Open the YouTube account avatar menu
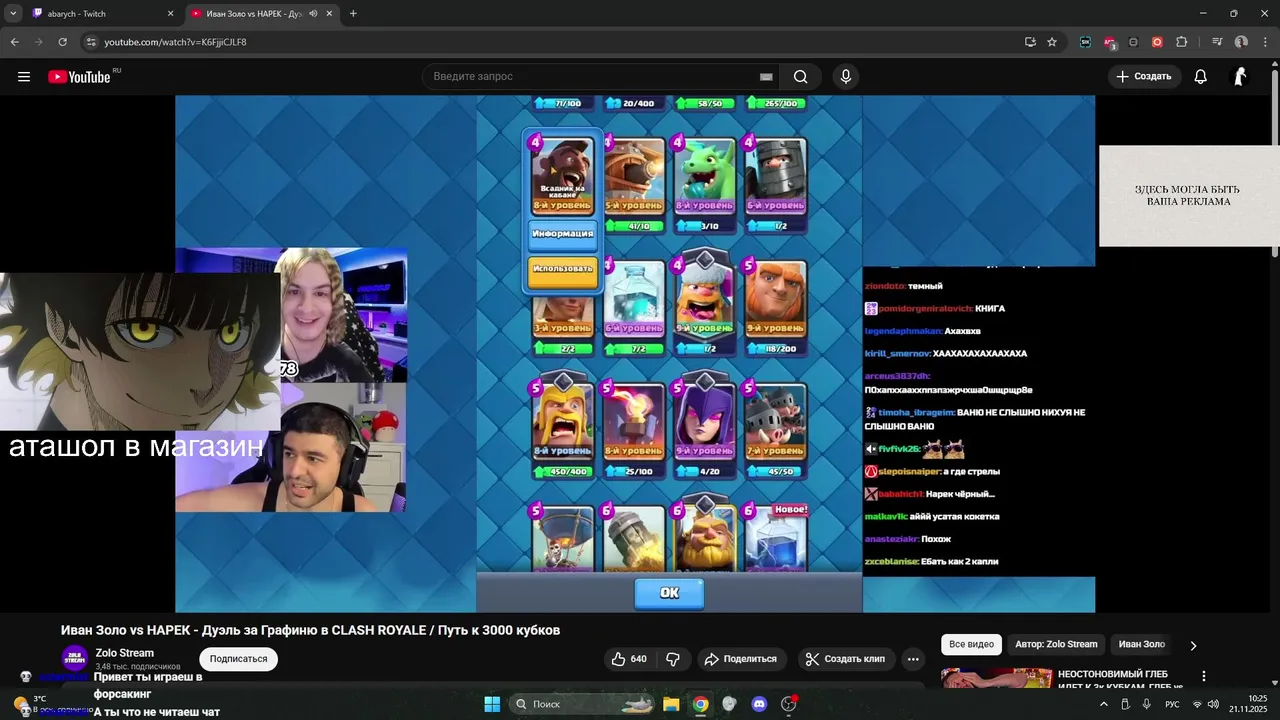 click(x=1240, y=77)
